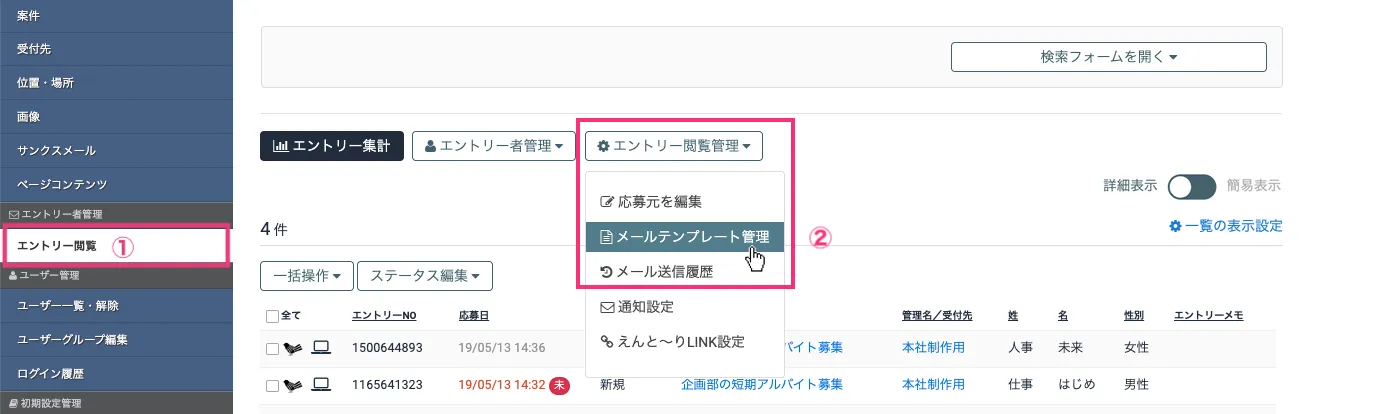Sort by the エントリーNO column header
The image size is (1398, 414).
(x=384, y=316)
